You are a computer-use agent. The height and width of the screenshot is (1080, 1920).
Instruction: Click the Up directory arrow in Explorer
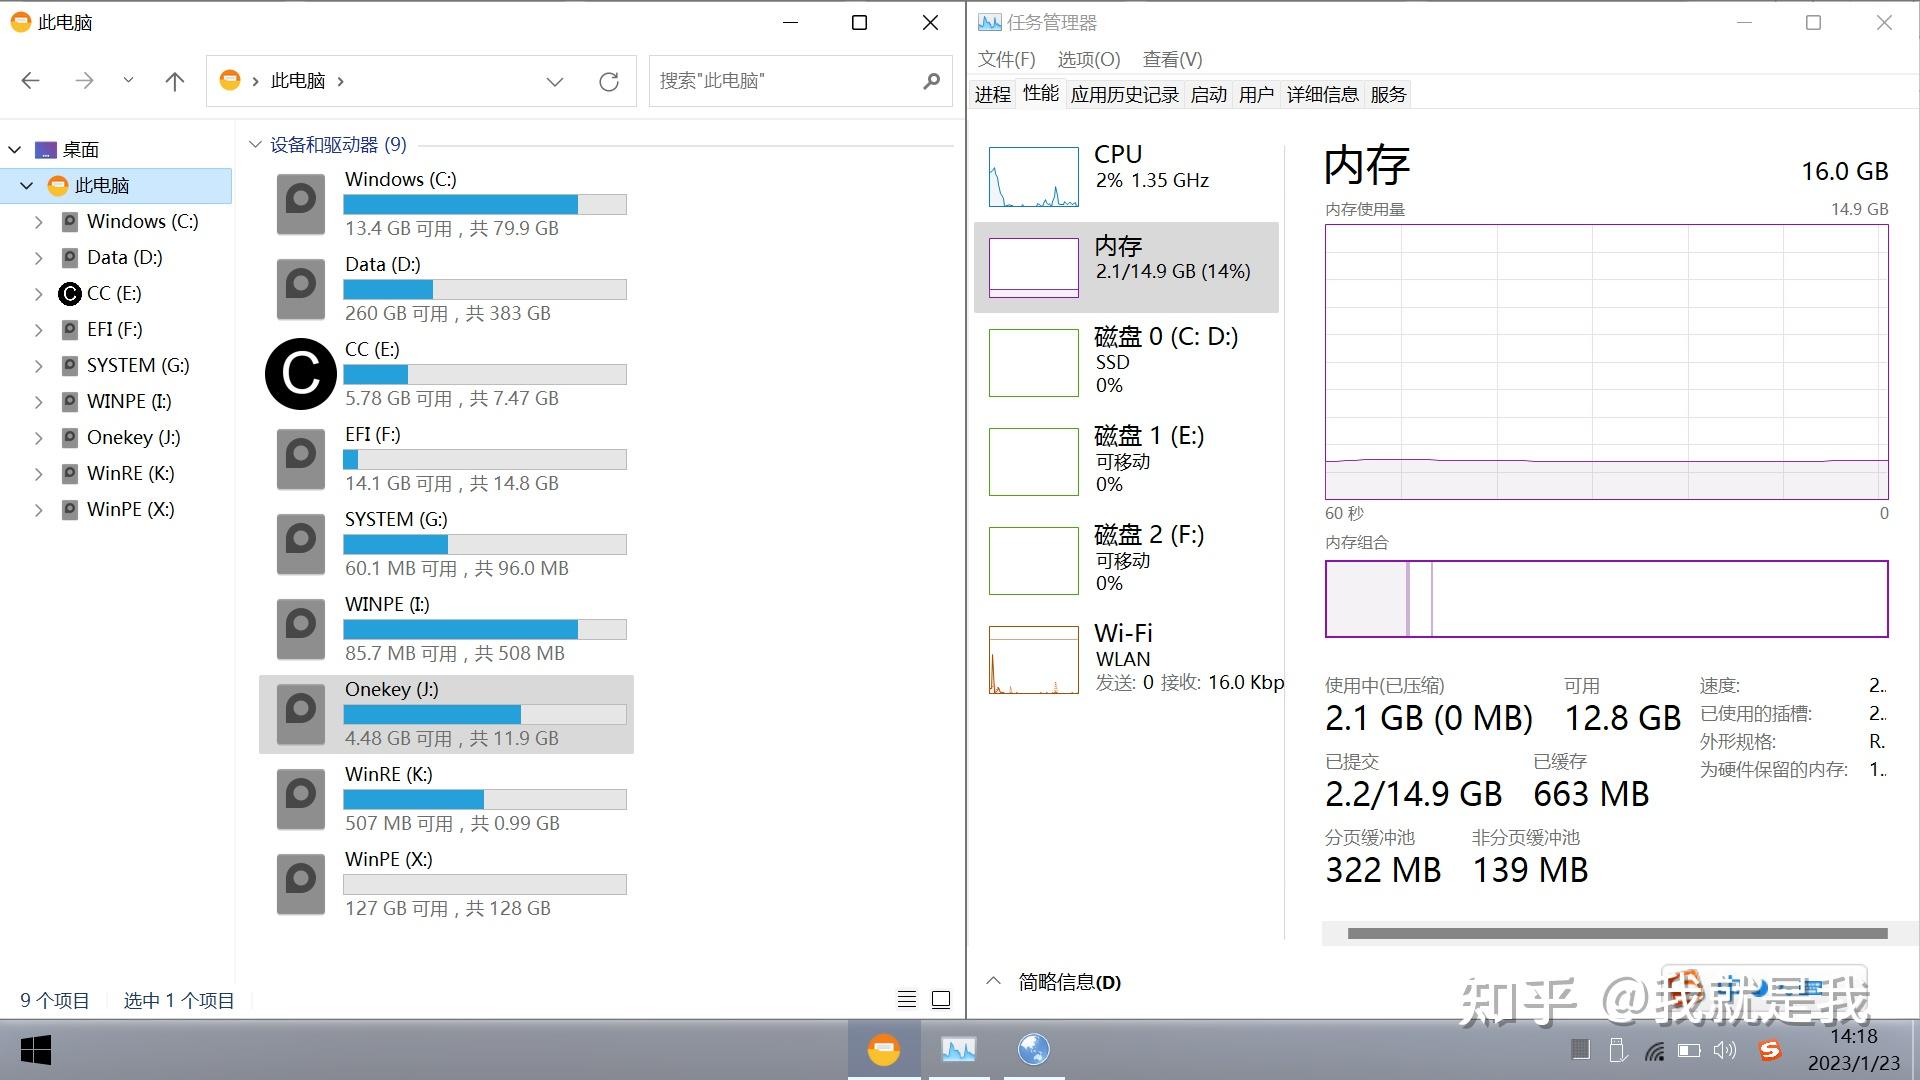[x=175, y=81]
